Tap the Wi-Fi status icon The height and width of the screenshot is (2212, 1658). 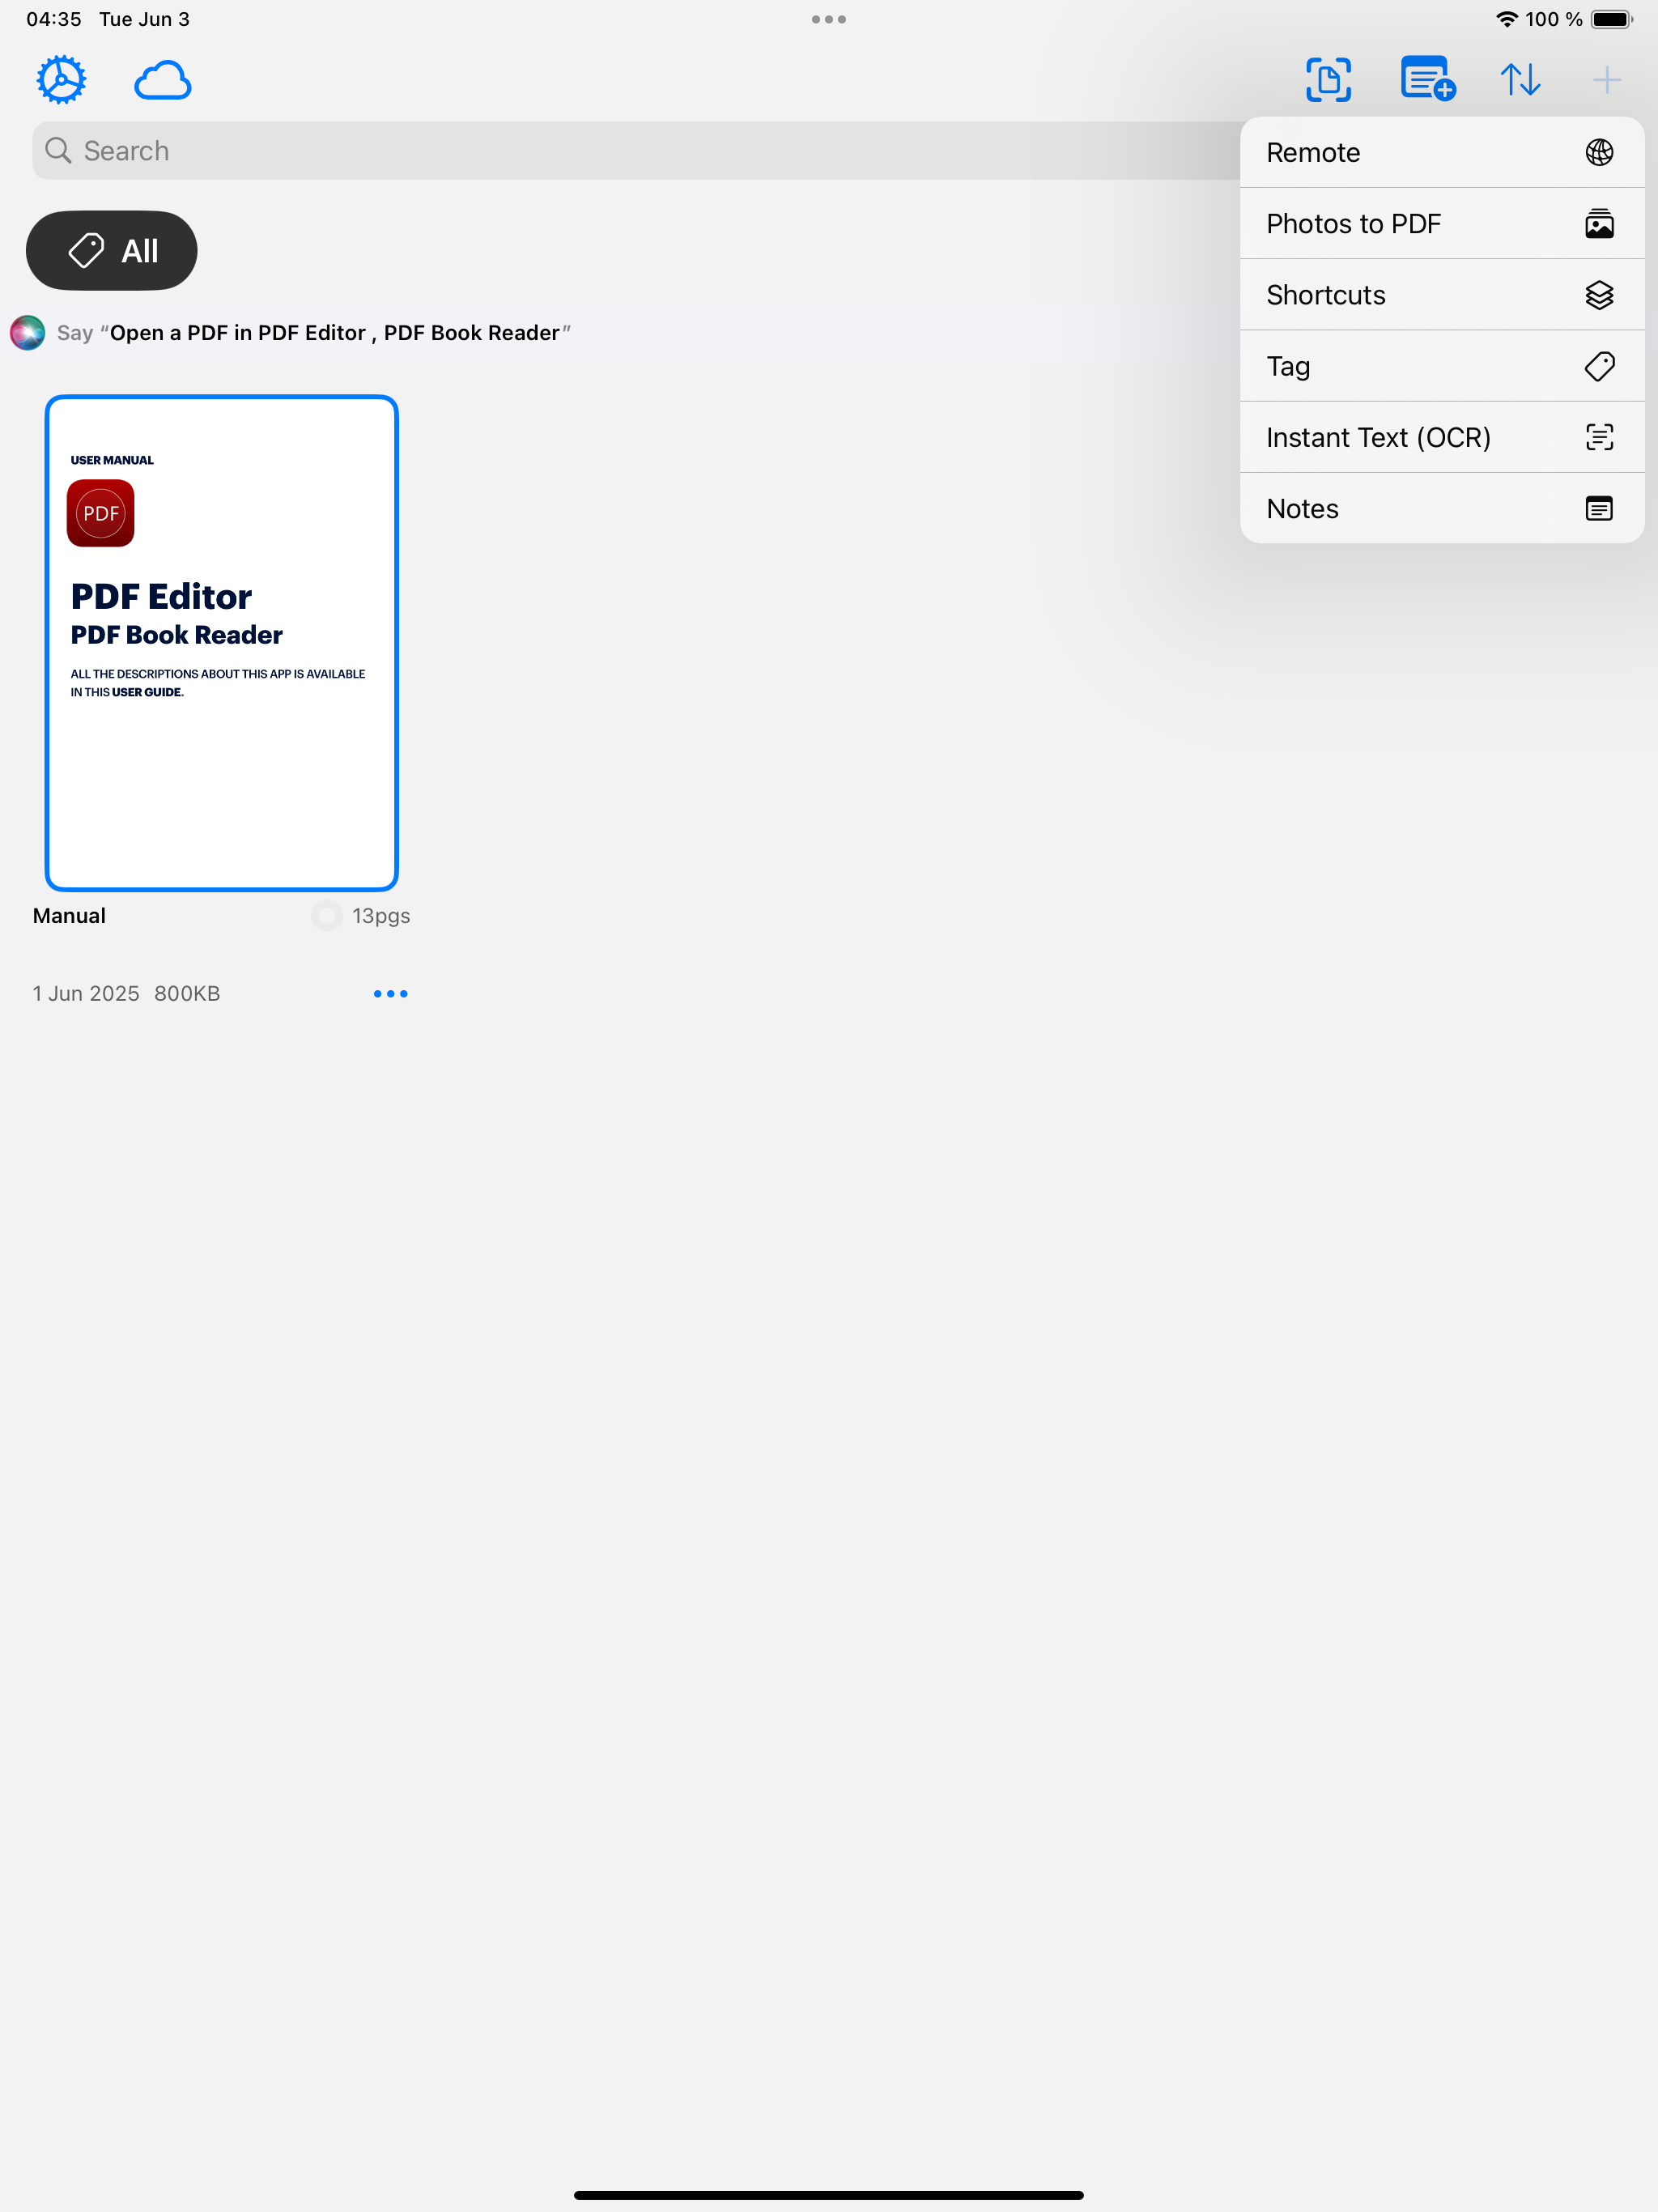pyautogui.click(x=1506, y=19)
